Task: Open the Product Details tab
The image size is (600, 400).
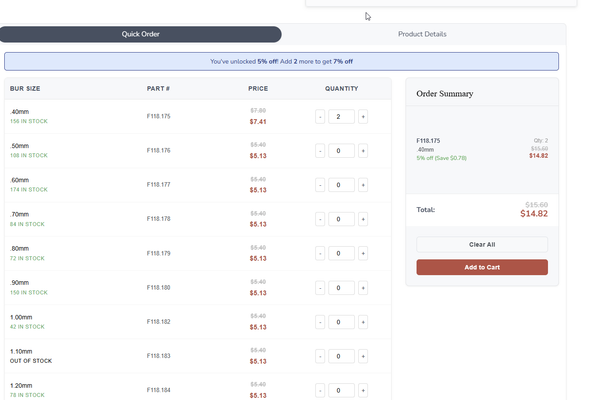Action: tap(422, 34)
